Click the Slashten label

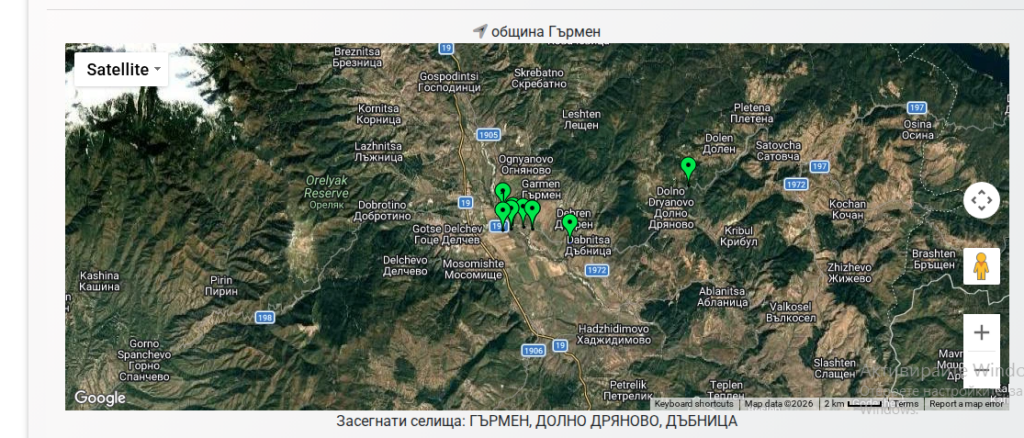tap(835, 368)
